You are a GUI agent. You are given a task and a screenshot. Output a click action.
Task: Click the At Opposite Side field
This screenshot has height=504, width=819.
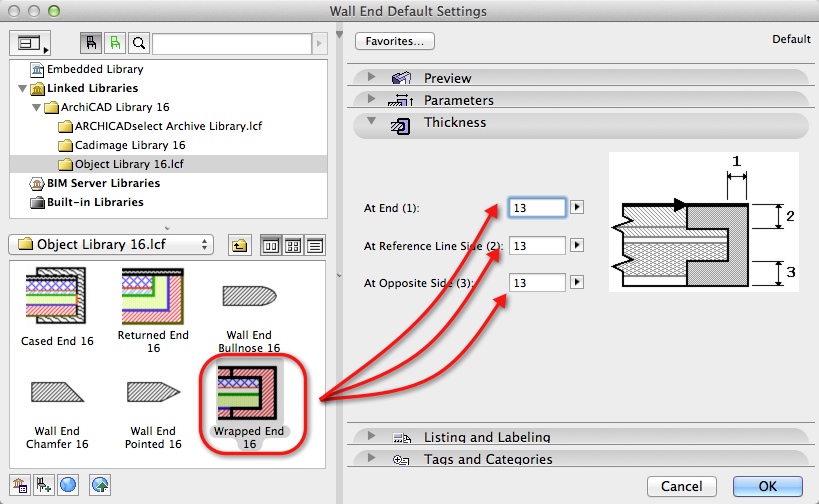pyautogui.click(x=537, y=283)
